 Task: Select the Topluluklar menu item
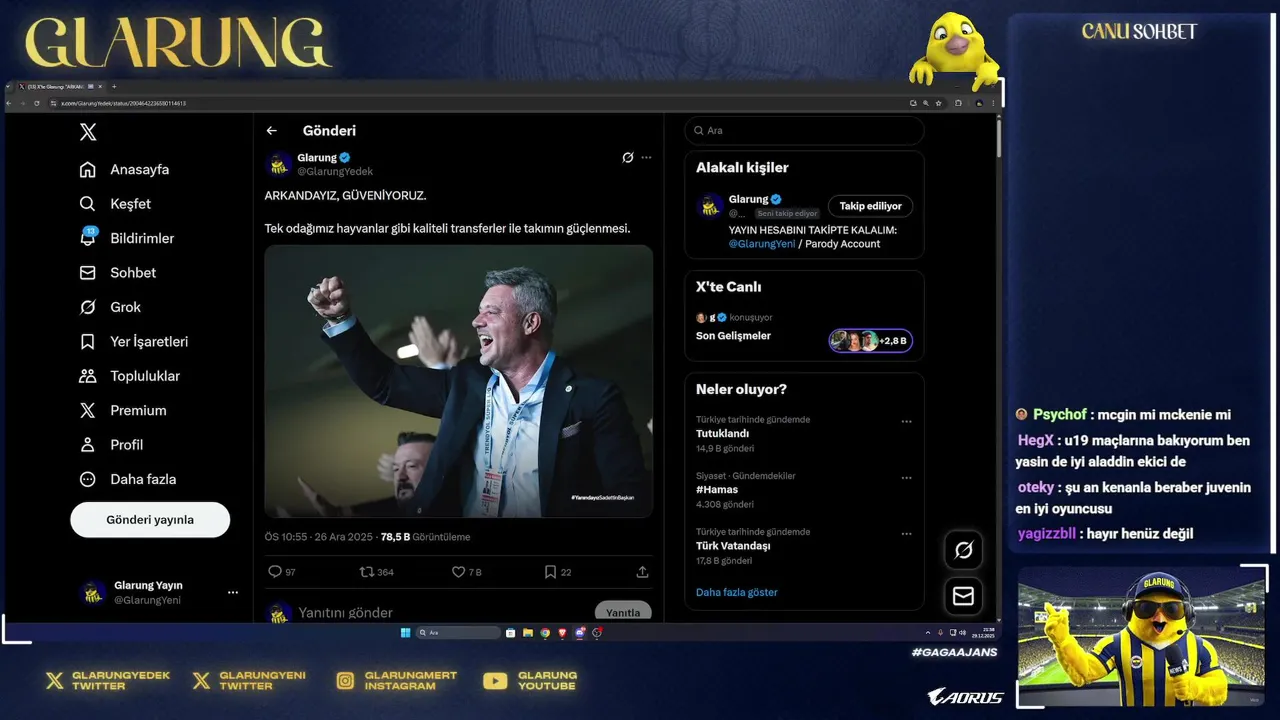click(130, 376)
